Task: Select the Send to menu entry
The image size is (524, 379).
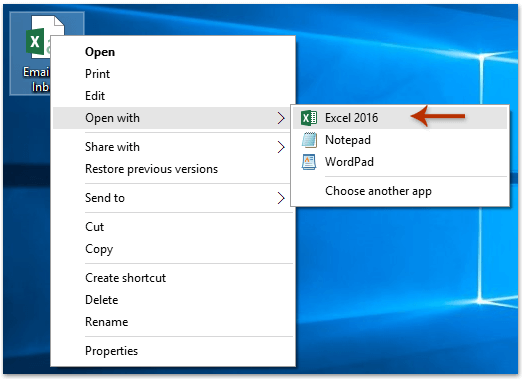Action: 173,198
